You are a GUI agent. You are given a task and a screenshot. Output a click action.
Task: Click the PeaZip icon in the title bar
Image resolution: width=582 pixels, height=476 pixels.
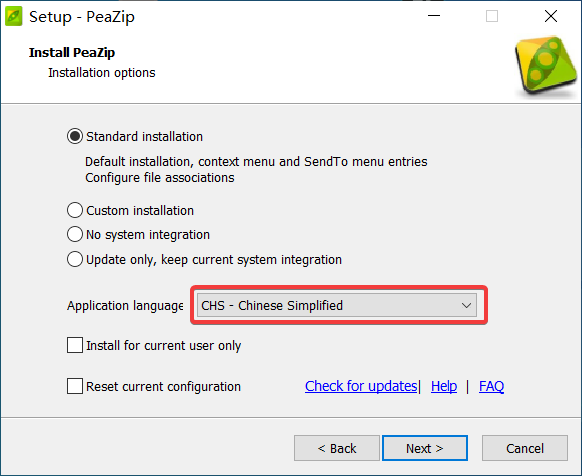13,16
